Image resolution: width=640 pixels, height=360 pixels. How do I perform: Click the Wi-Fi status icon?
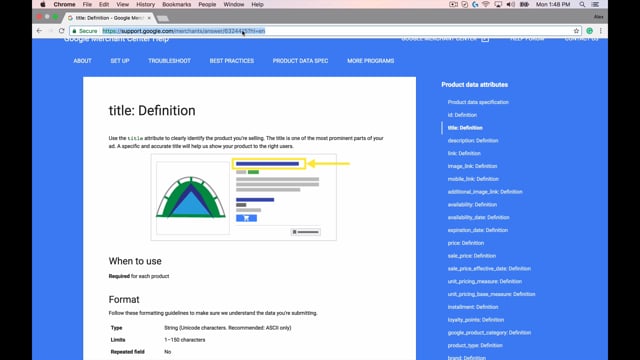coord(486,4)
